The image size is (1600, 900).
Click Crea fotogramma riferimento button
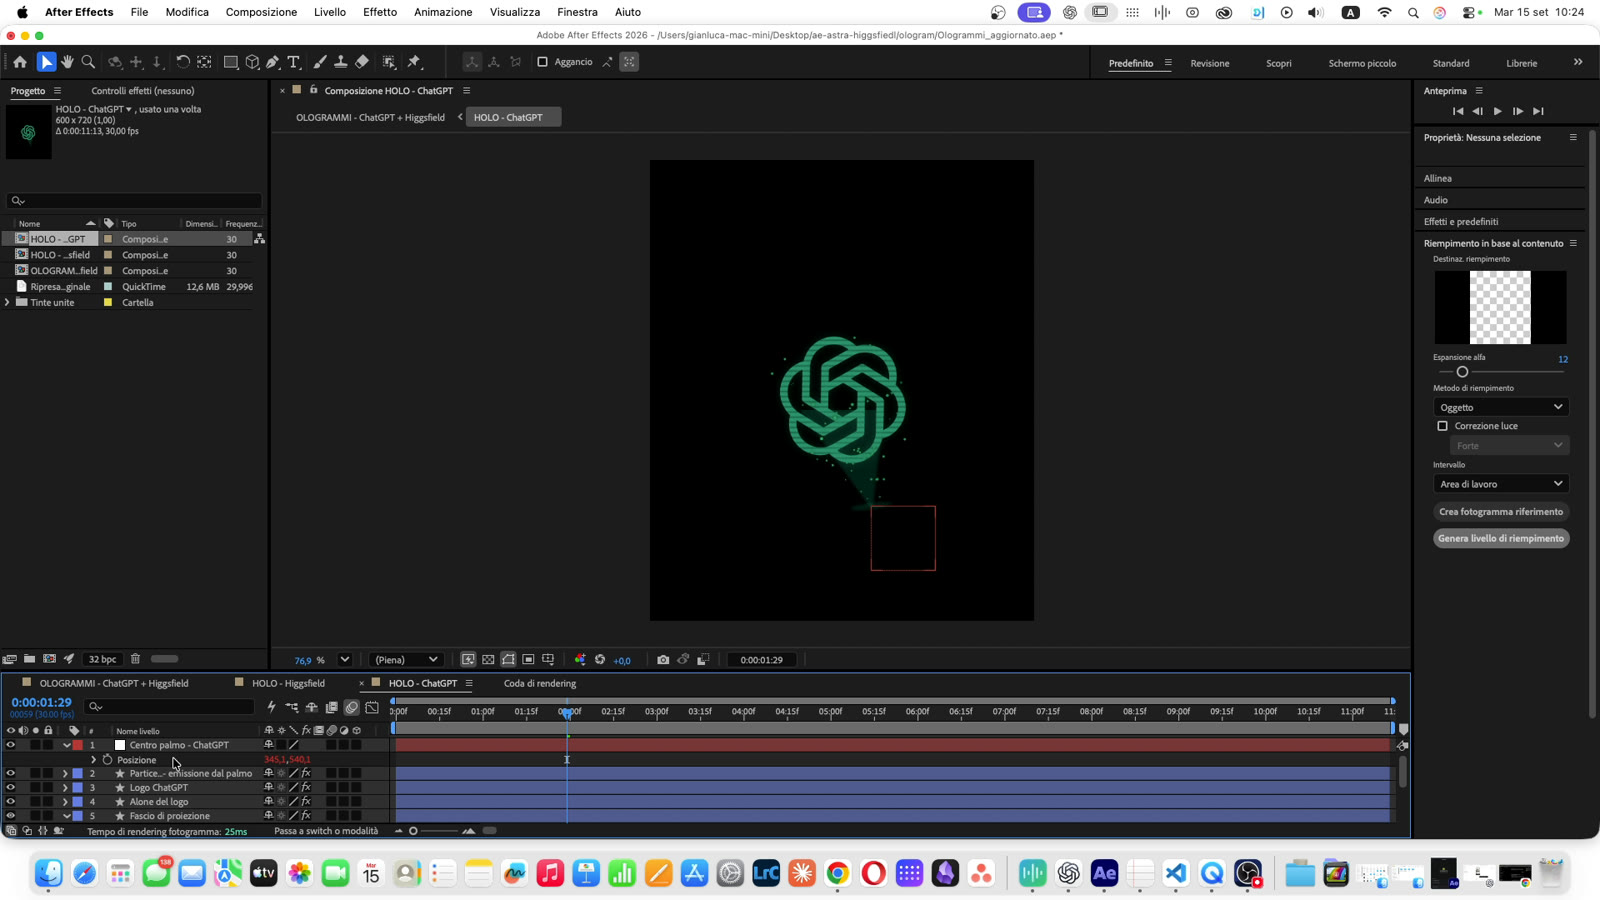tap(1500, 512)
